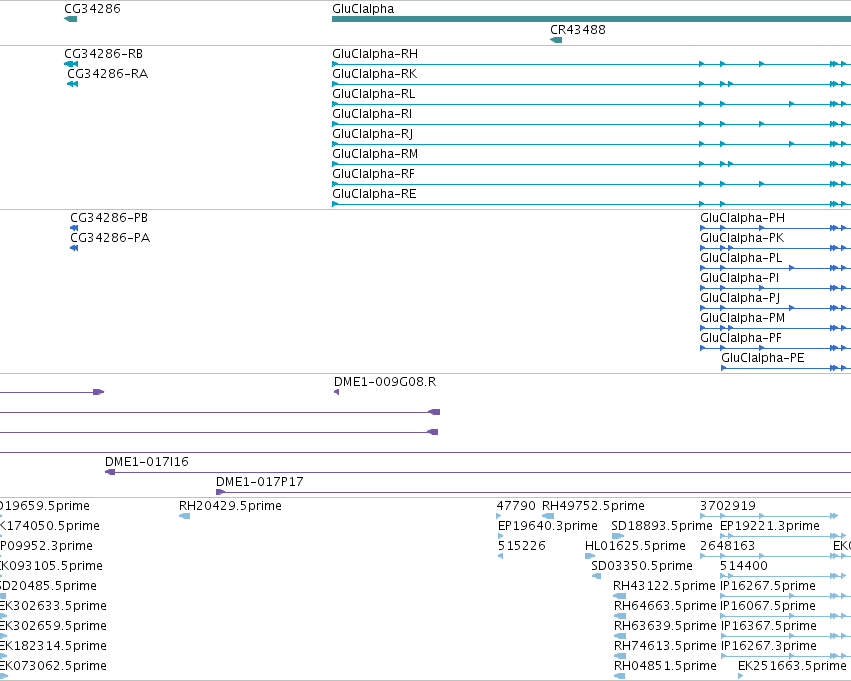Select the SD18893.5prime EST label

[x=662, y=526]
